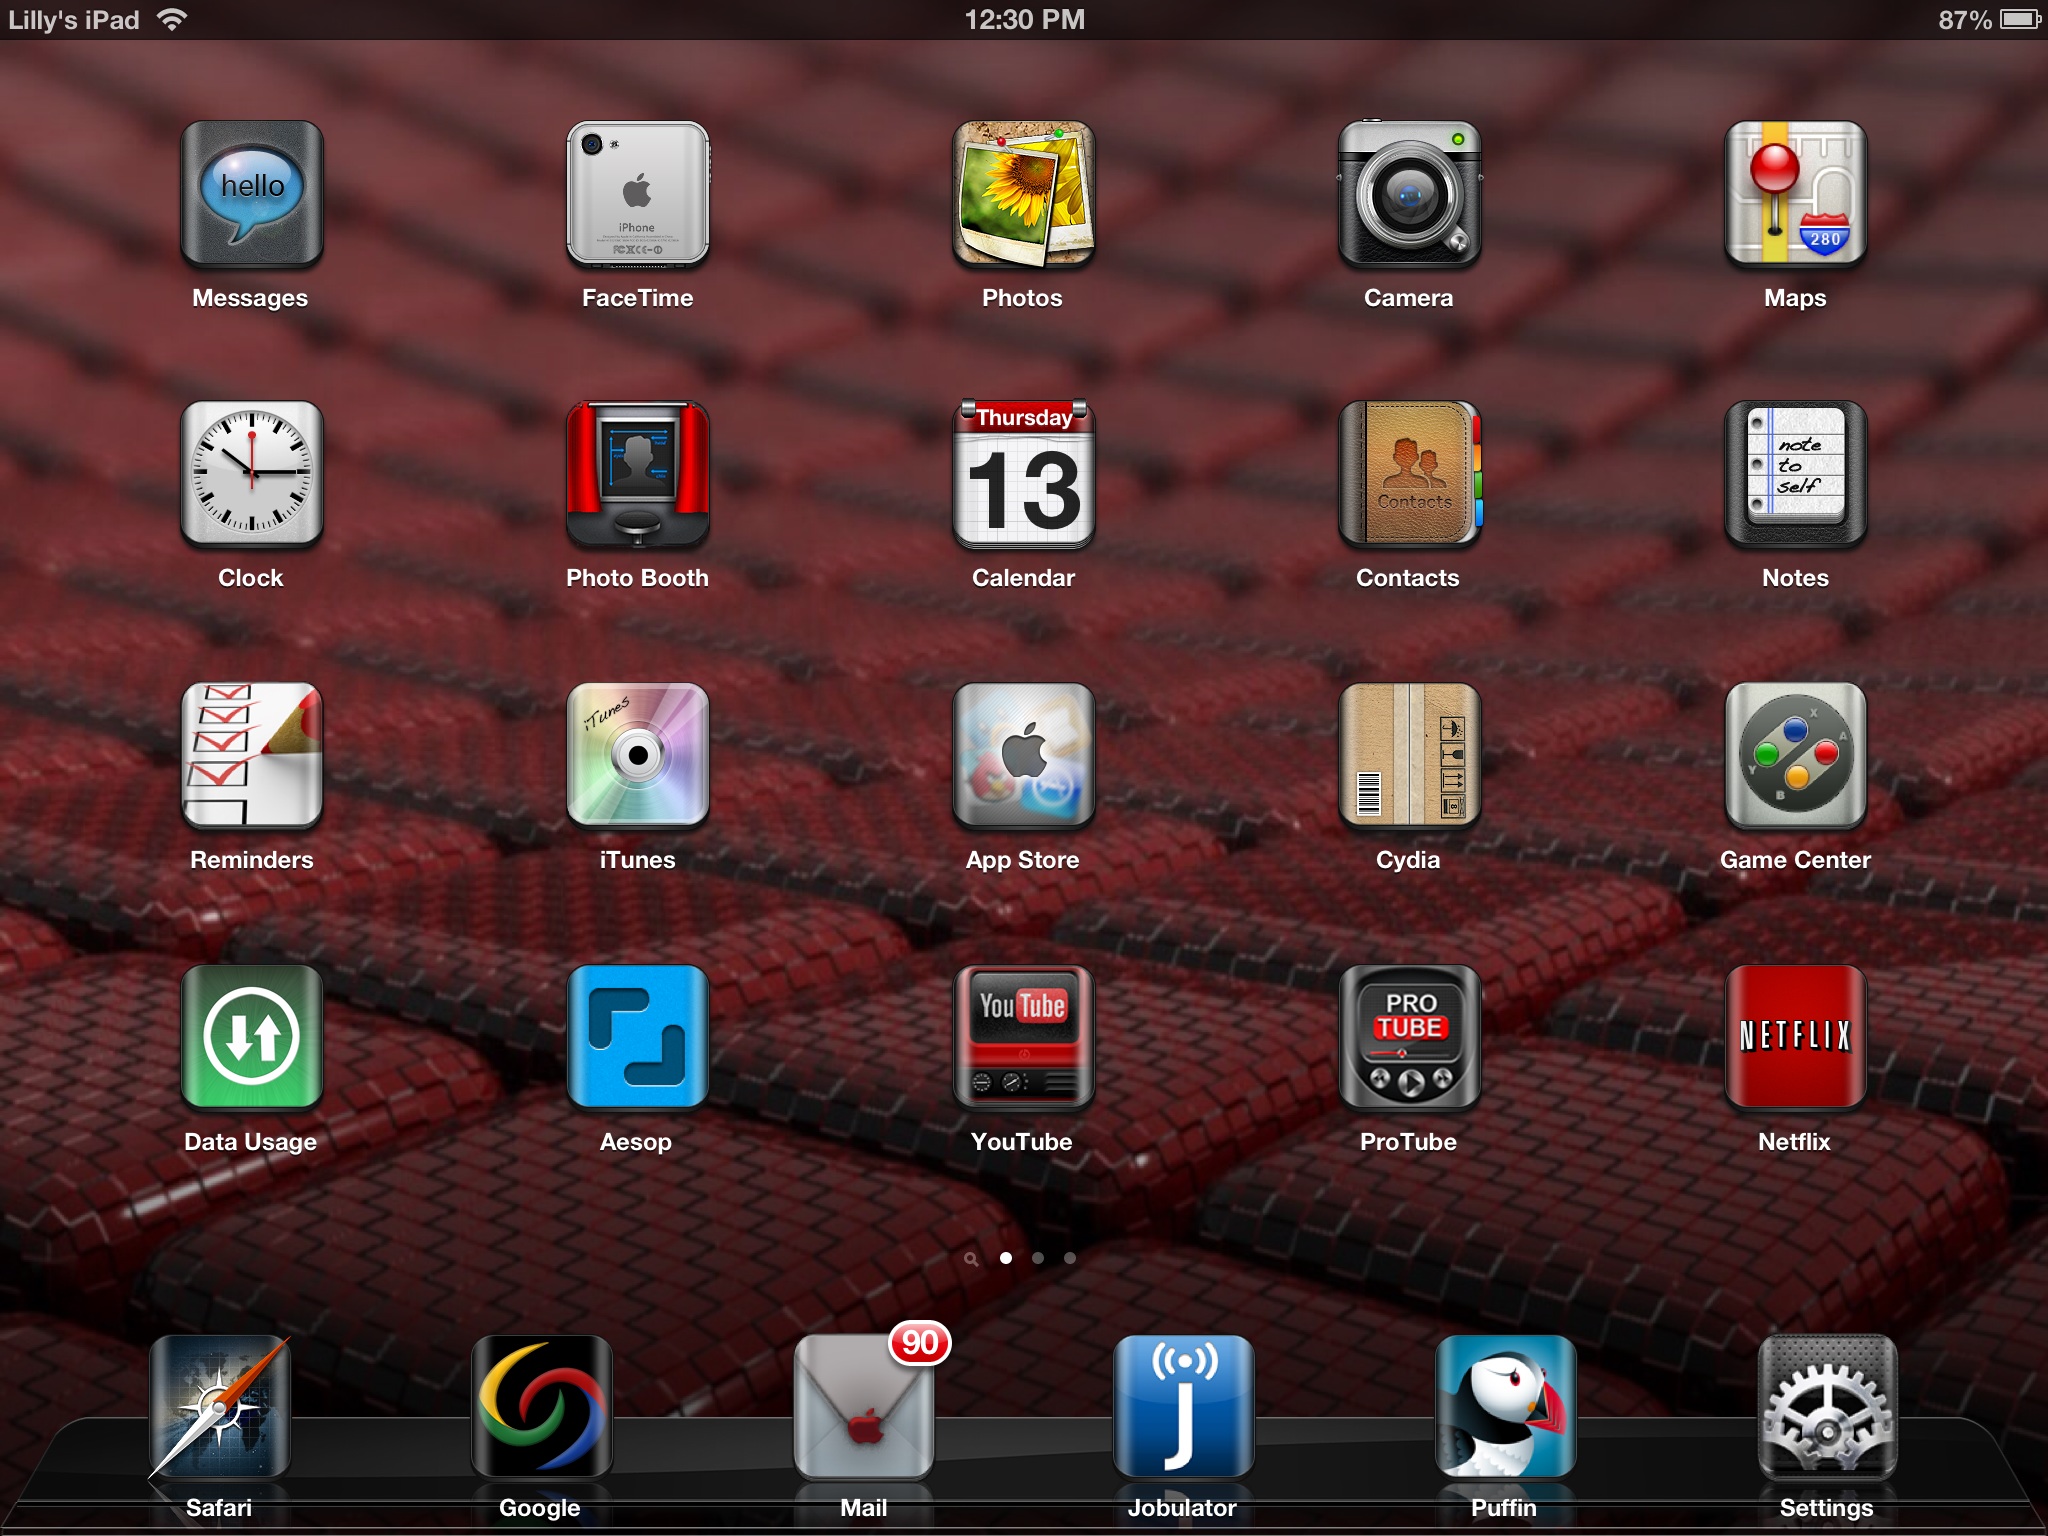Viewport: 2048px width, 1536px height.
Task: Open the Photos sunflower icon
Action: click(1023, 193)
